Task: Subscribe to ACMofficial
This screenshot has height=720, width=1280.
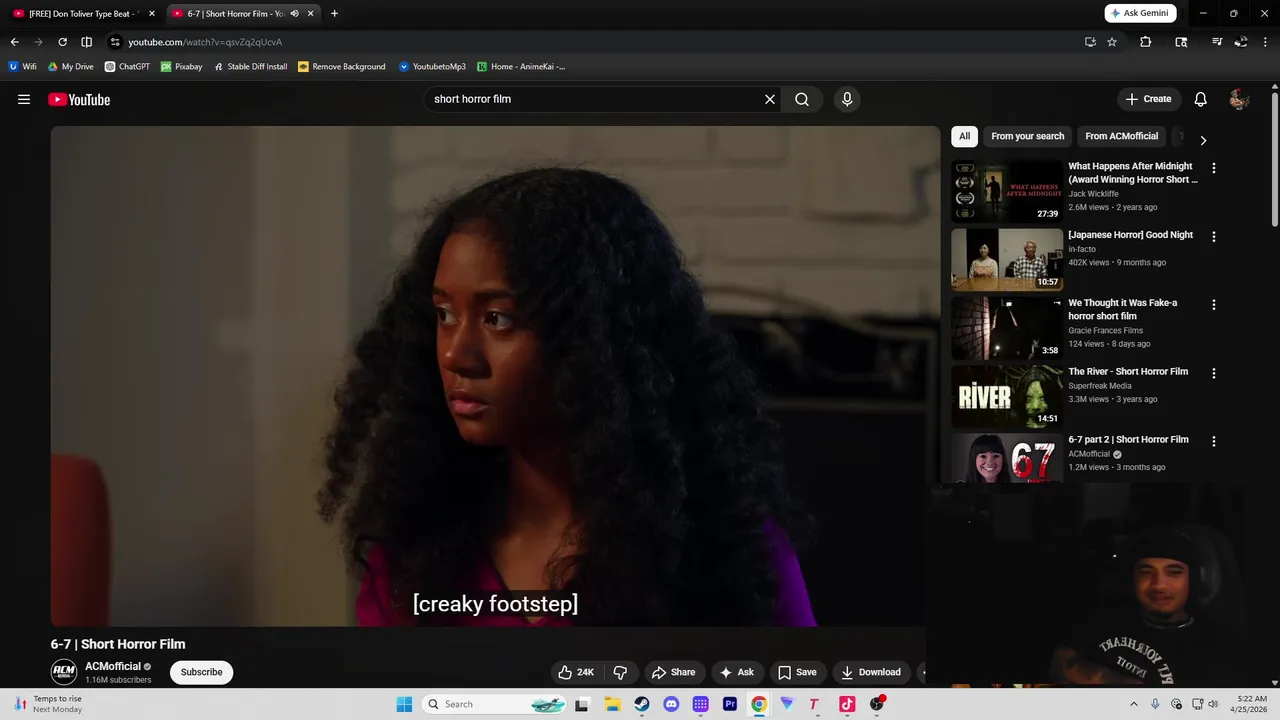Action: (x=201, y=672)
